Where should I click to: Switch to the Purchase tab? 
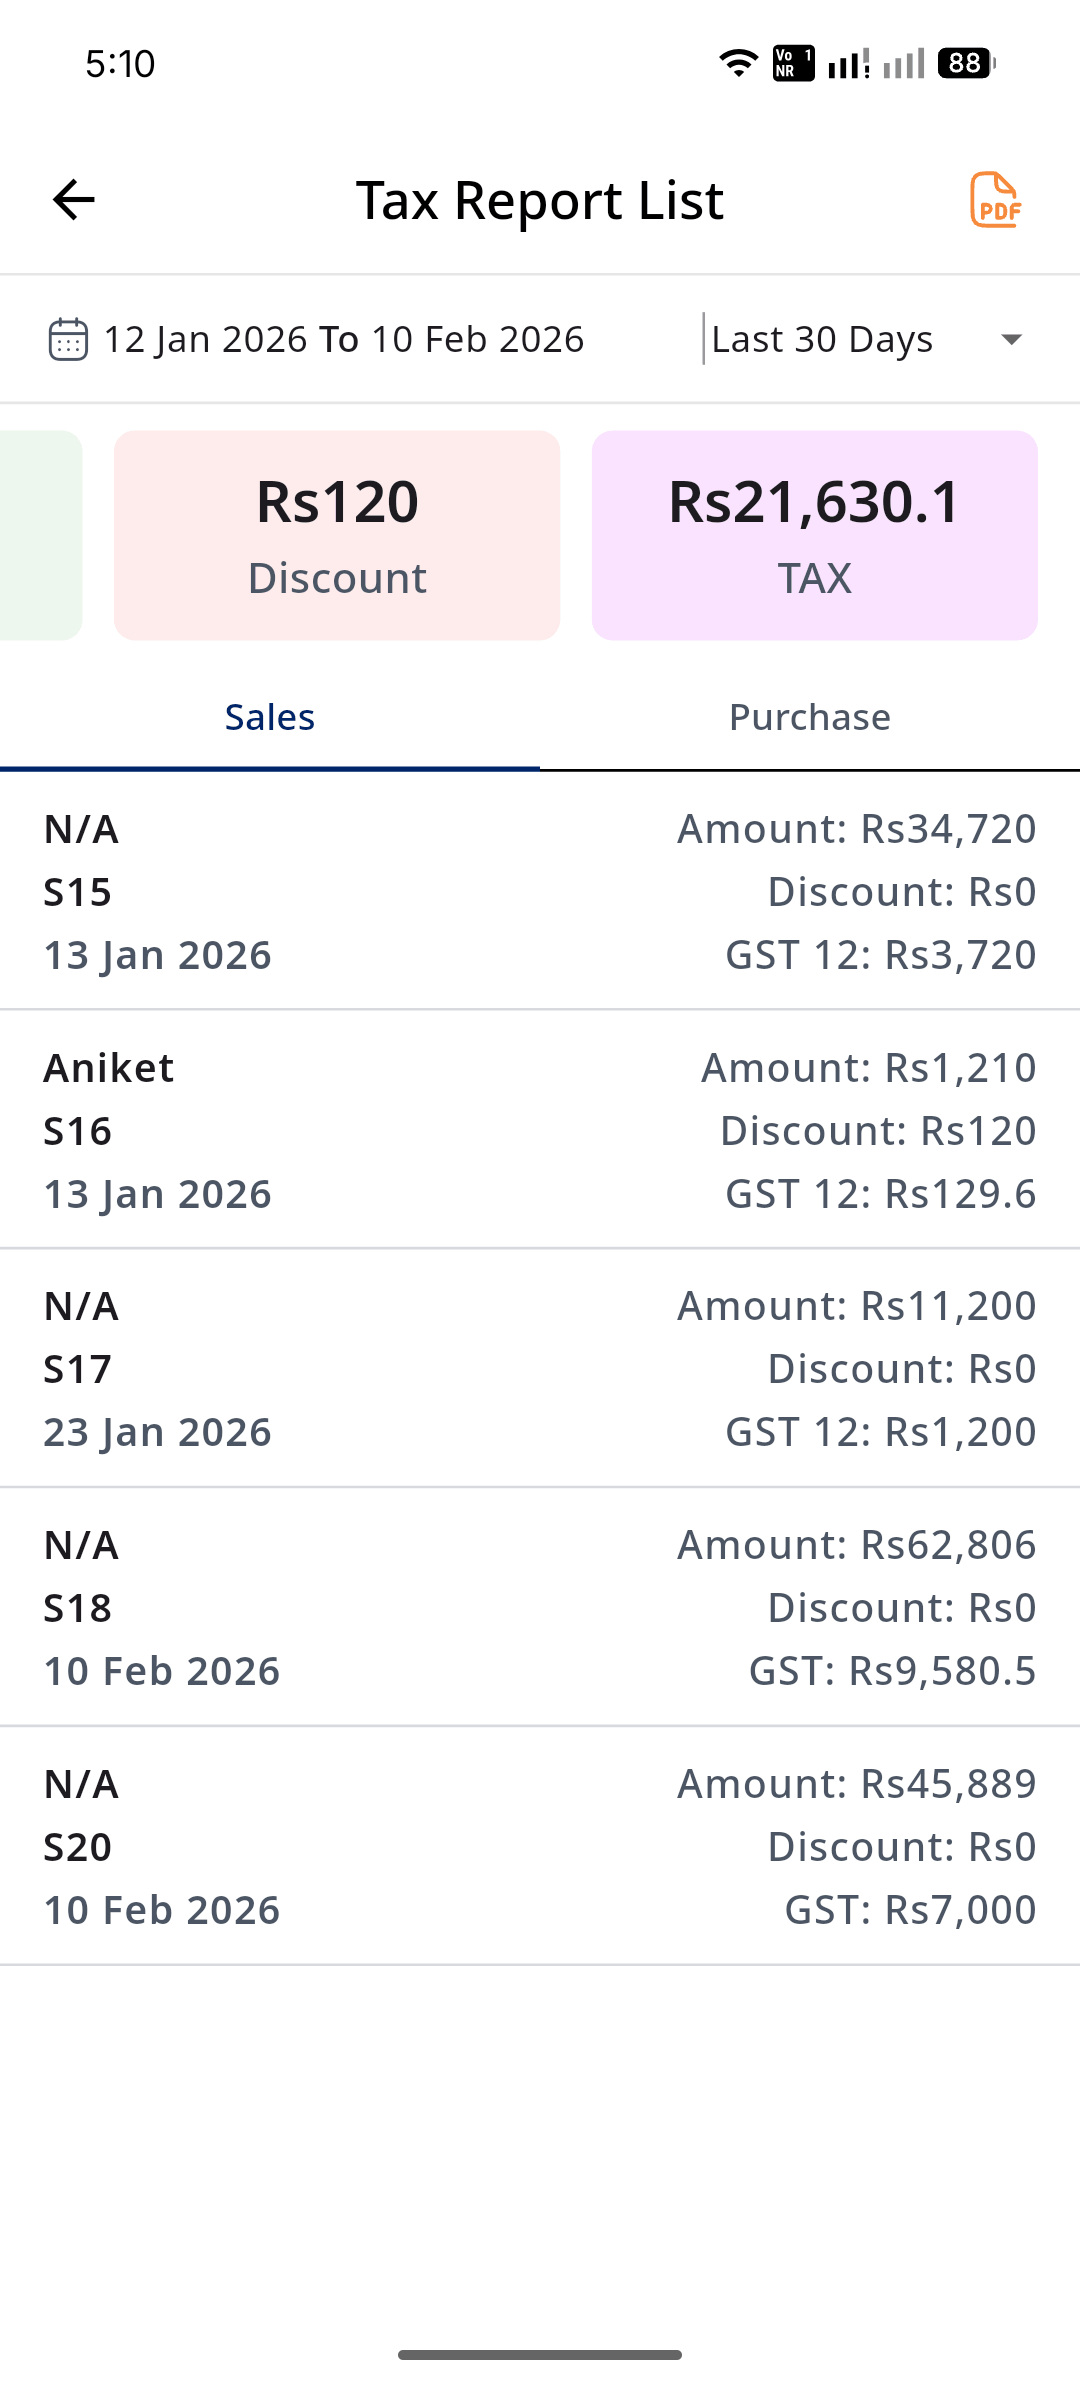[810, 717]
